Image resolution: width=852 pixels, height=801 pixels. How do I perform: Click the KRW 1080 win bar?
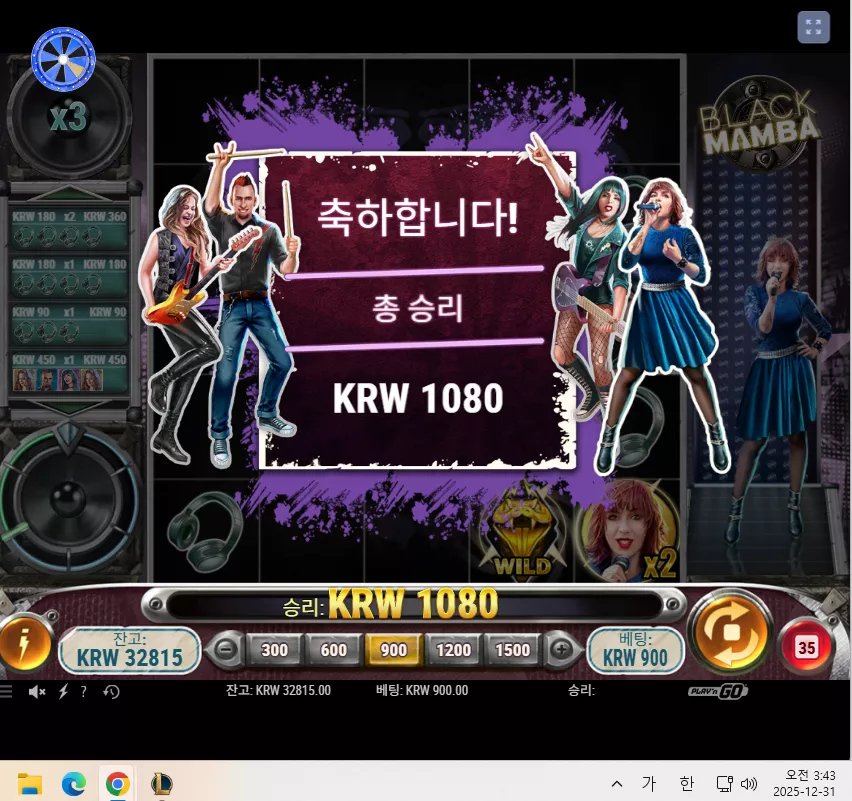click(413, 604)
